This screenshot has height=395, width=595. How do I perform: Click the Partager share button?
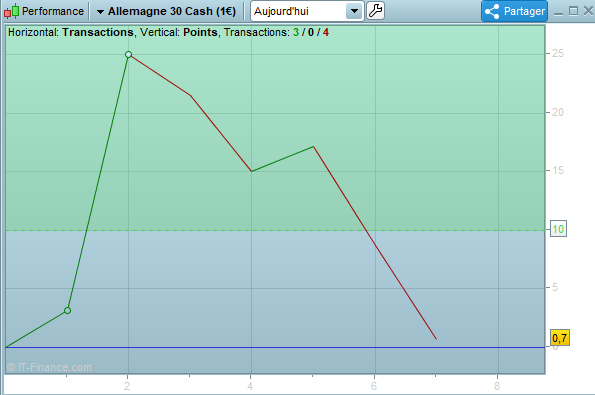515,11
